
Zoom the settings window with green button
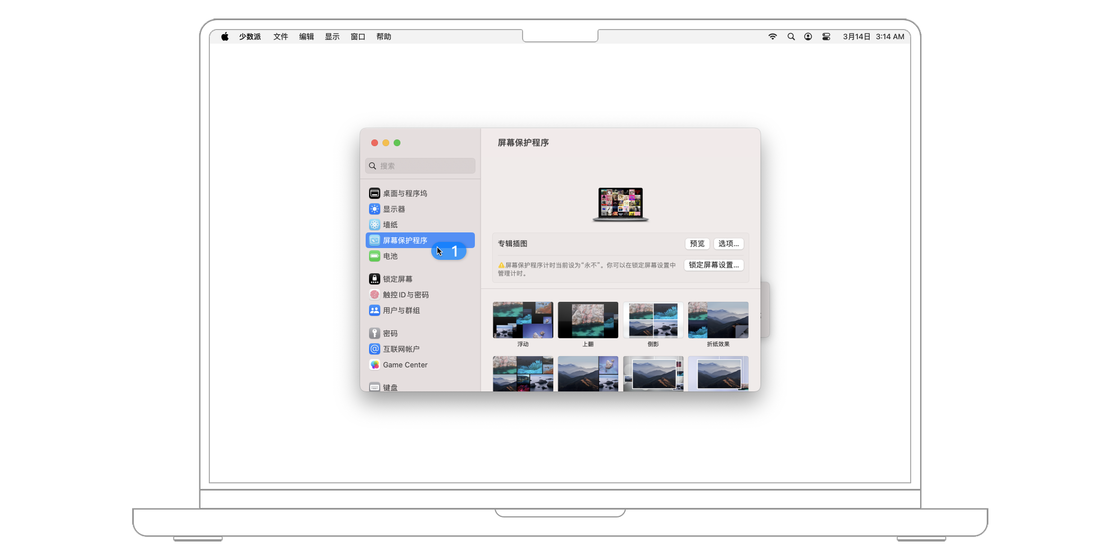click(397, 143)
